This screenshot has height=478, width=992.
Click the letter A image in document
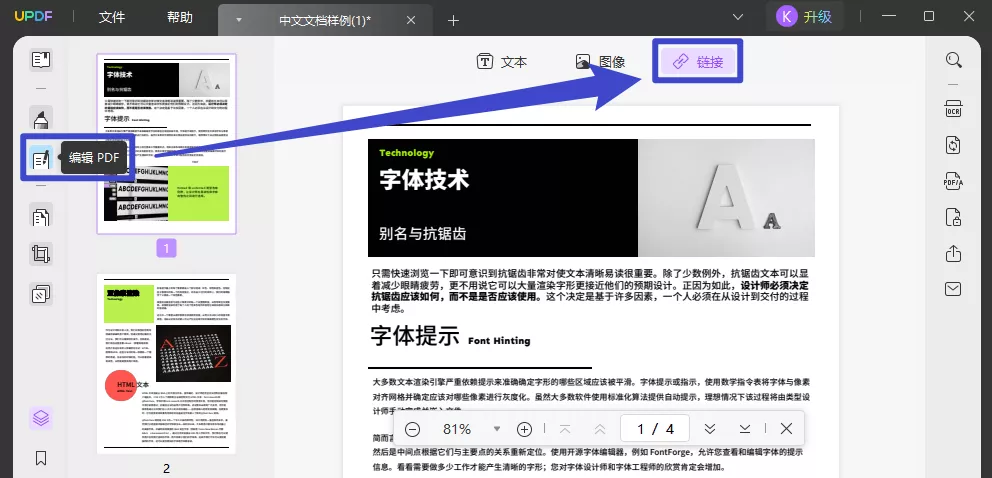click(x=726, y=198)
